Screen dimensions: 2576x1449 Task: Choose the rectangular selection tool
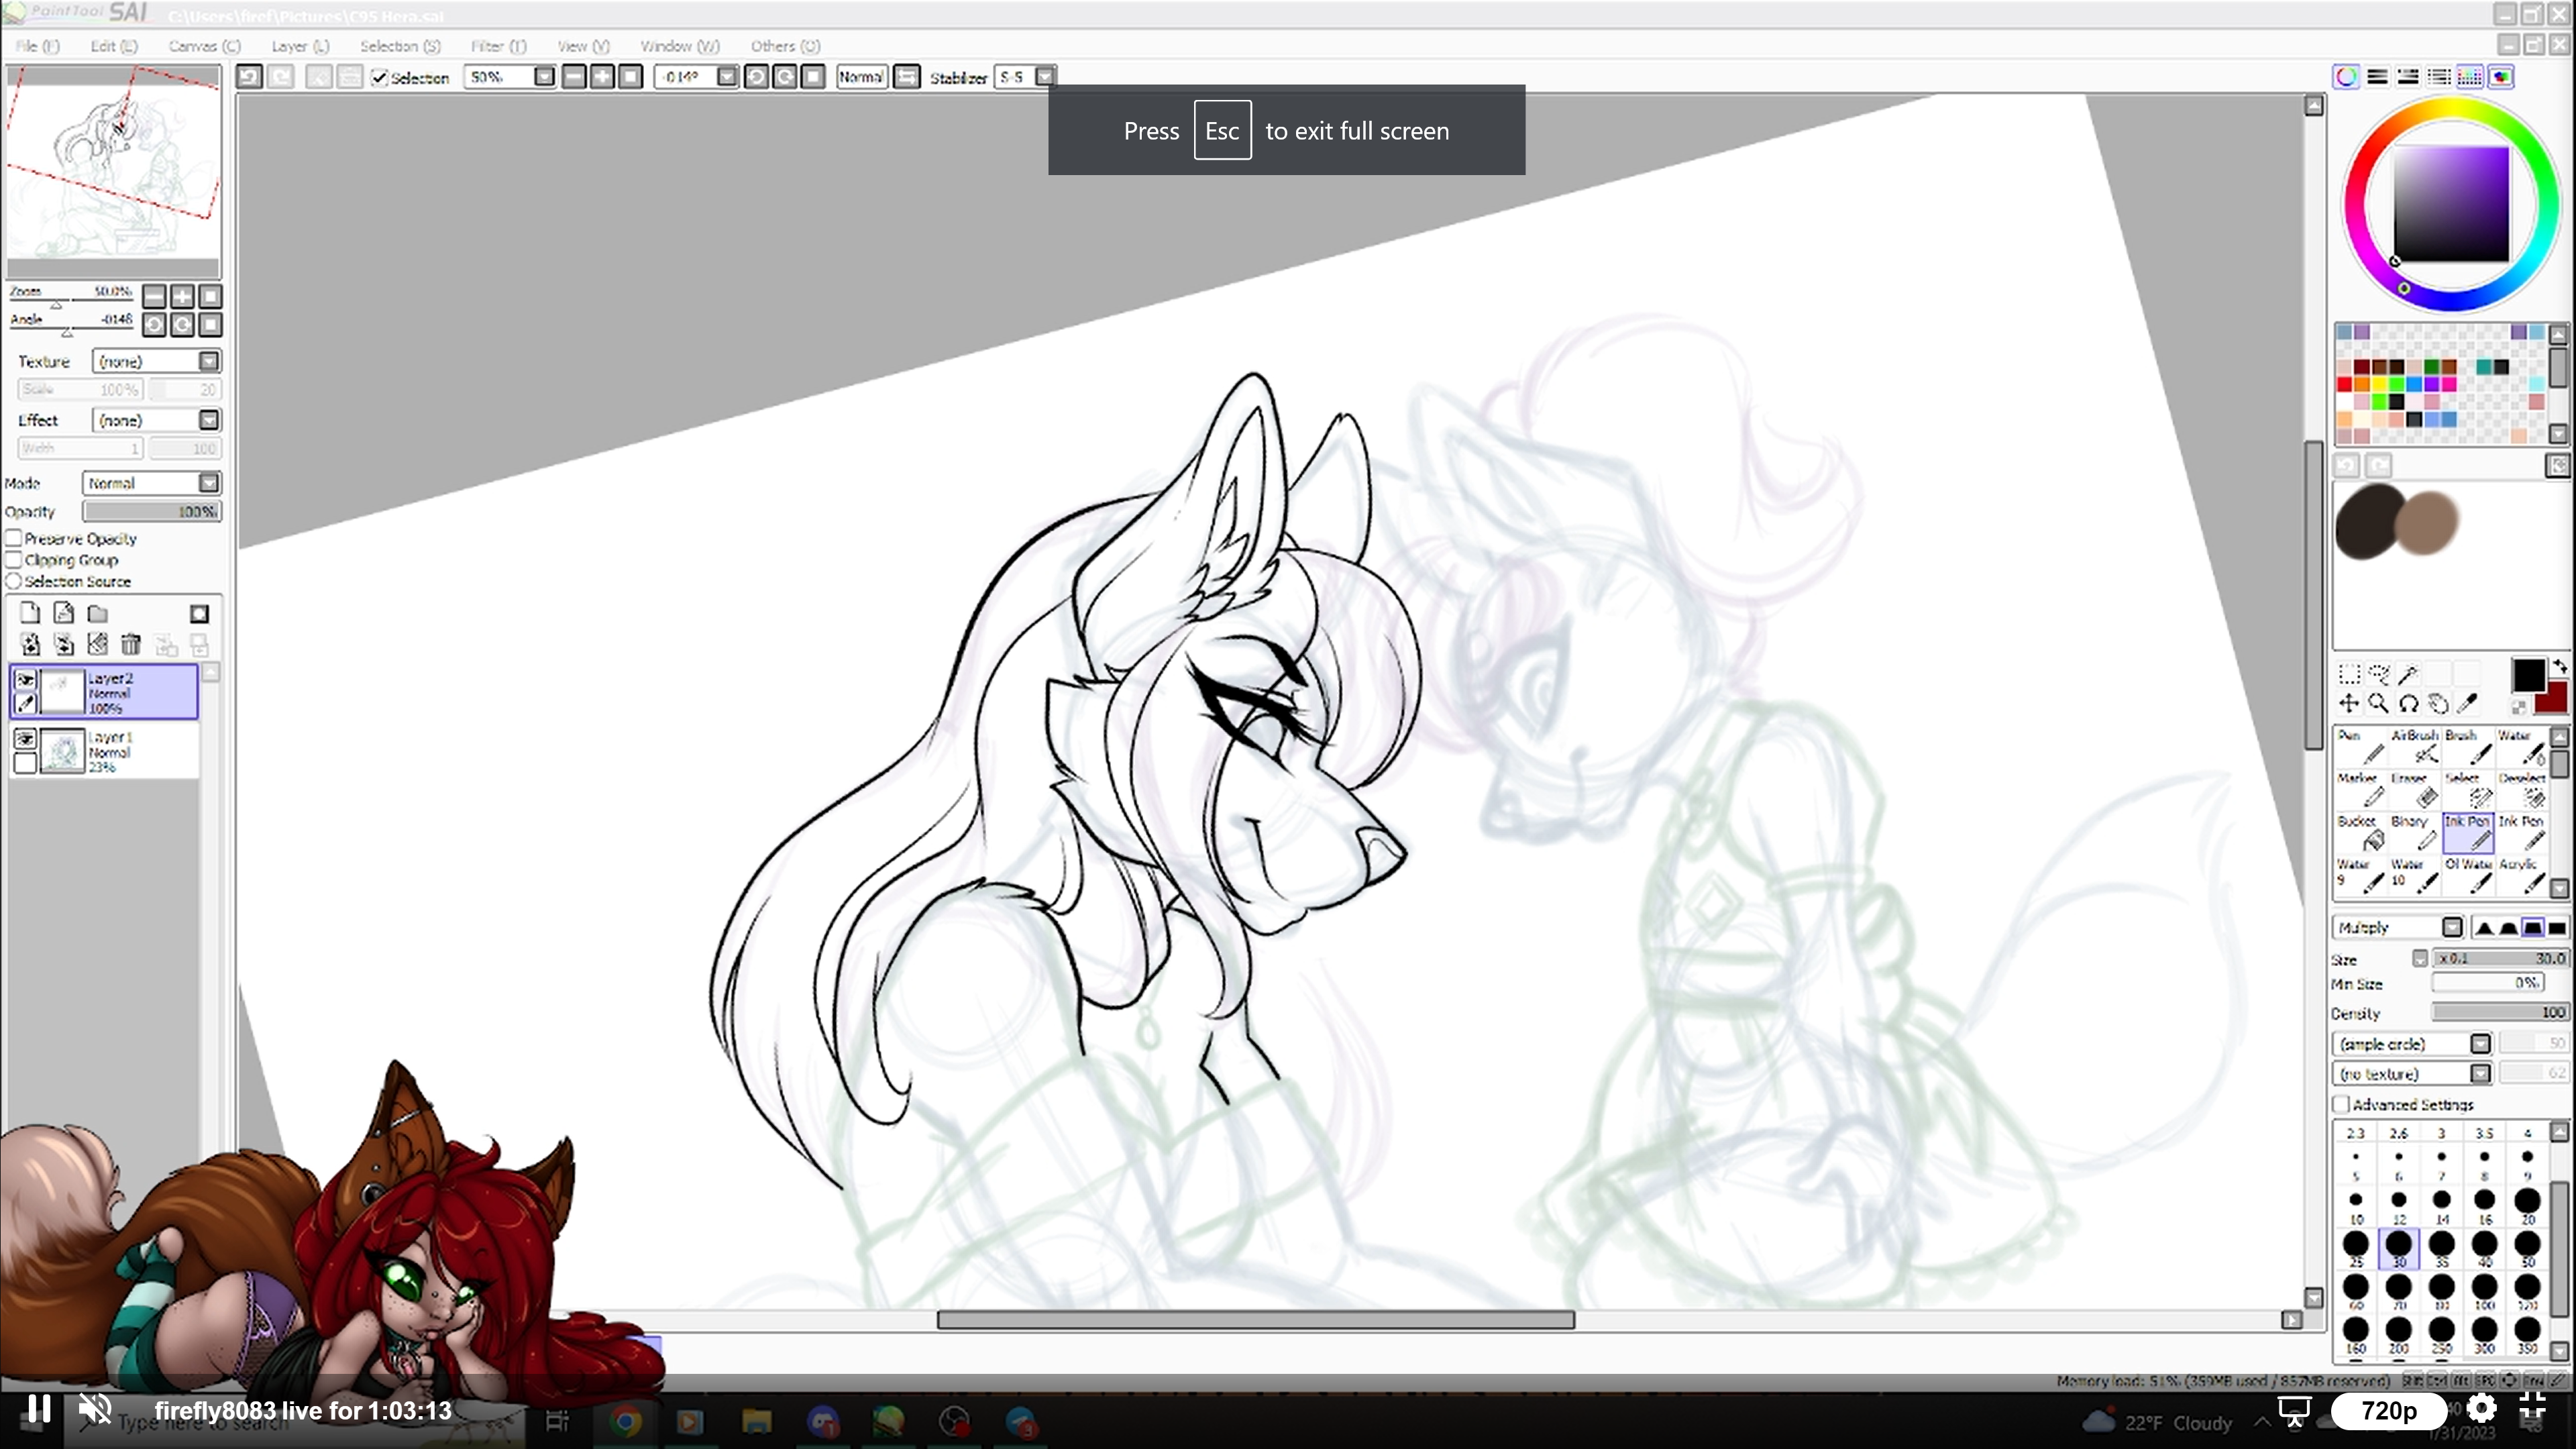[x=2349, y=674]
